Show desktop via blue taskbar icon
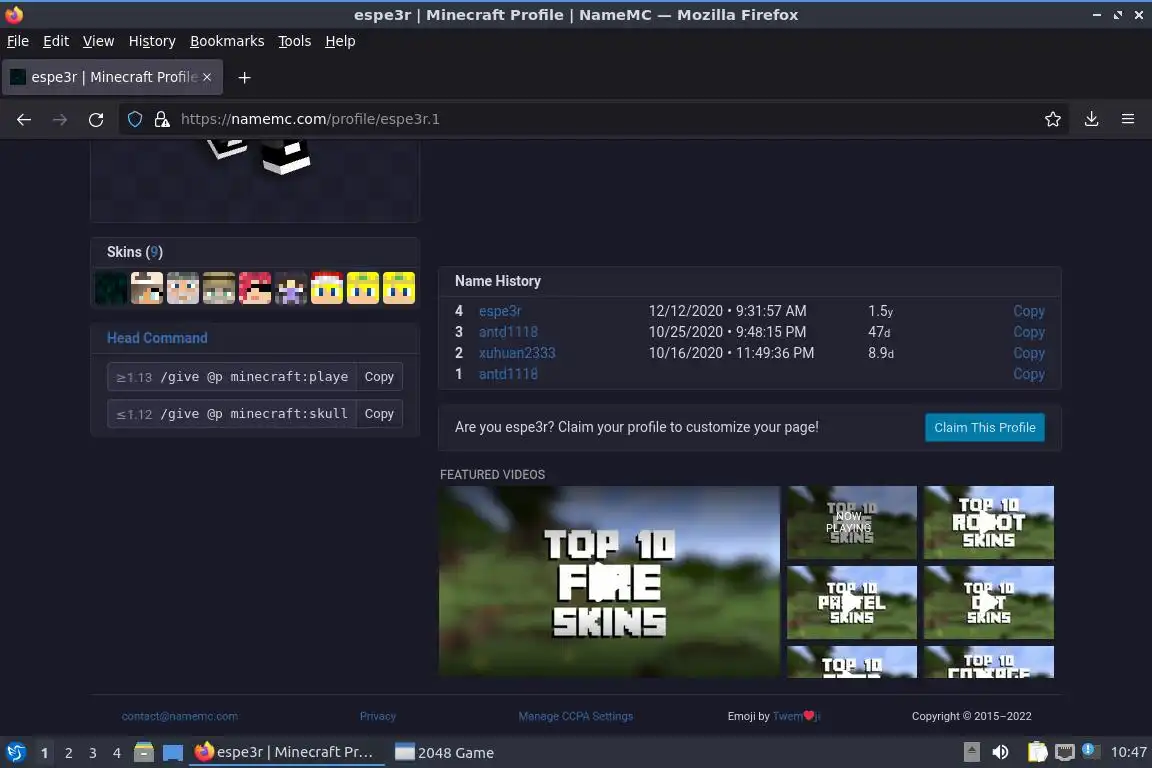The image size is (1152, 768). 173,753
